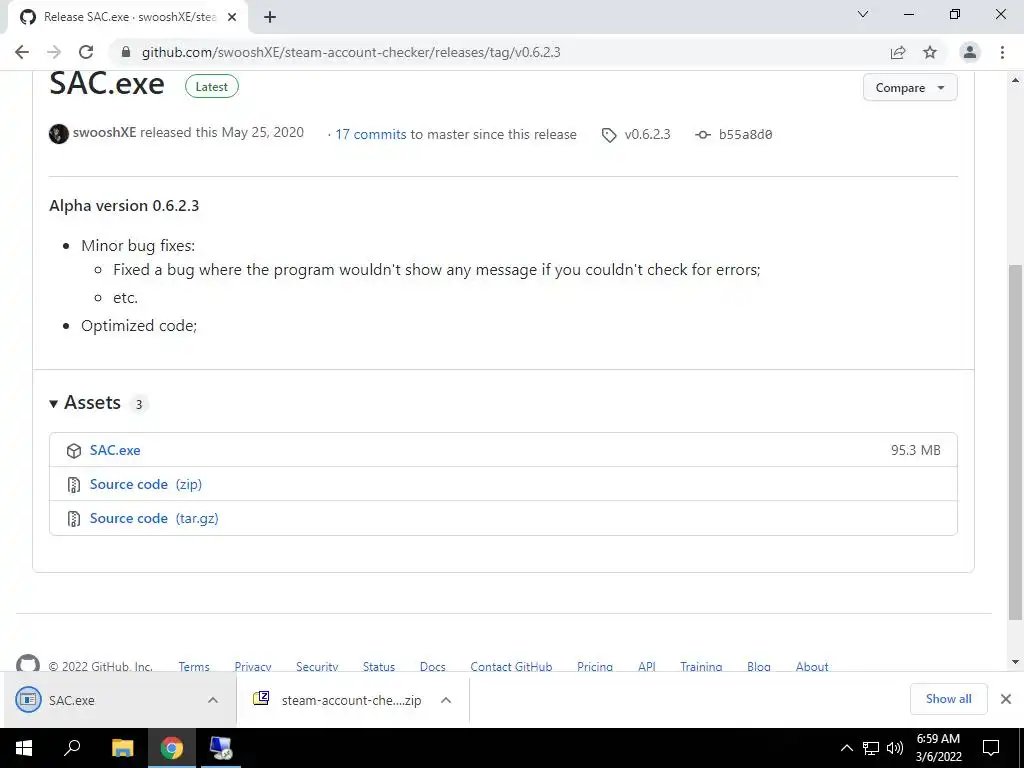Open the v0.6.2.3 tag link
Screen dimensions: 1024x768
(x=647, y=135)
